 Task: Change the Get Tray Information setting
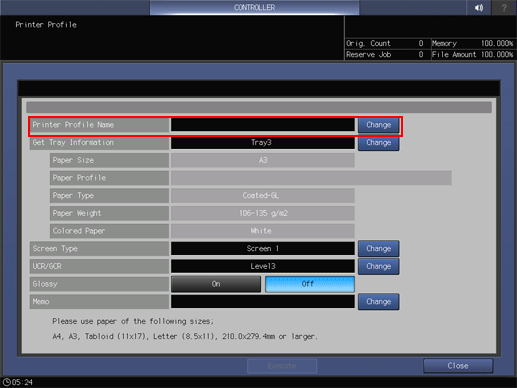pyautogui.click(x=378, y=143)
